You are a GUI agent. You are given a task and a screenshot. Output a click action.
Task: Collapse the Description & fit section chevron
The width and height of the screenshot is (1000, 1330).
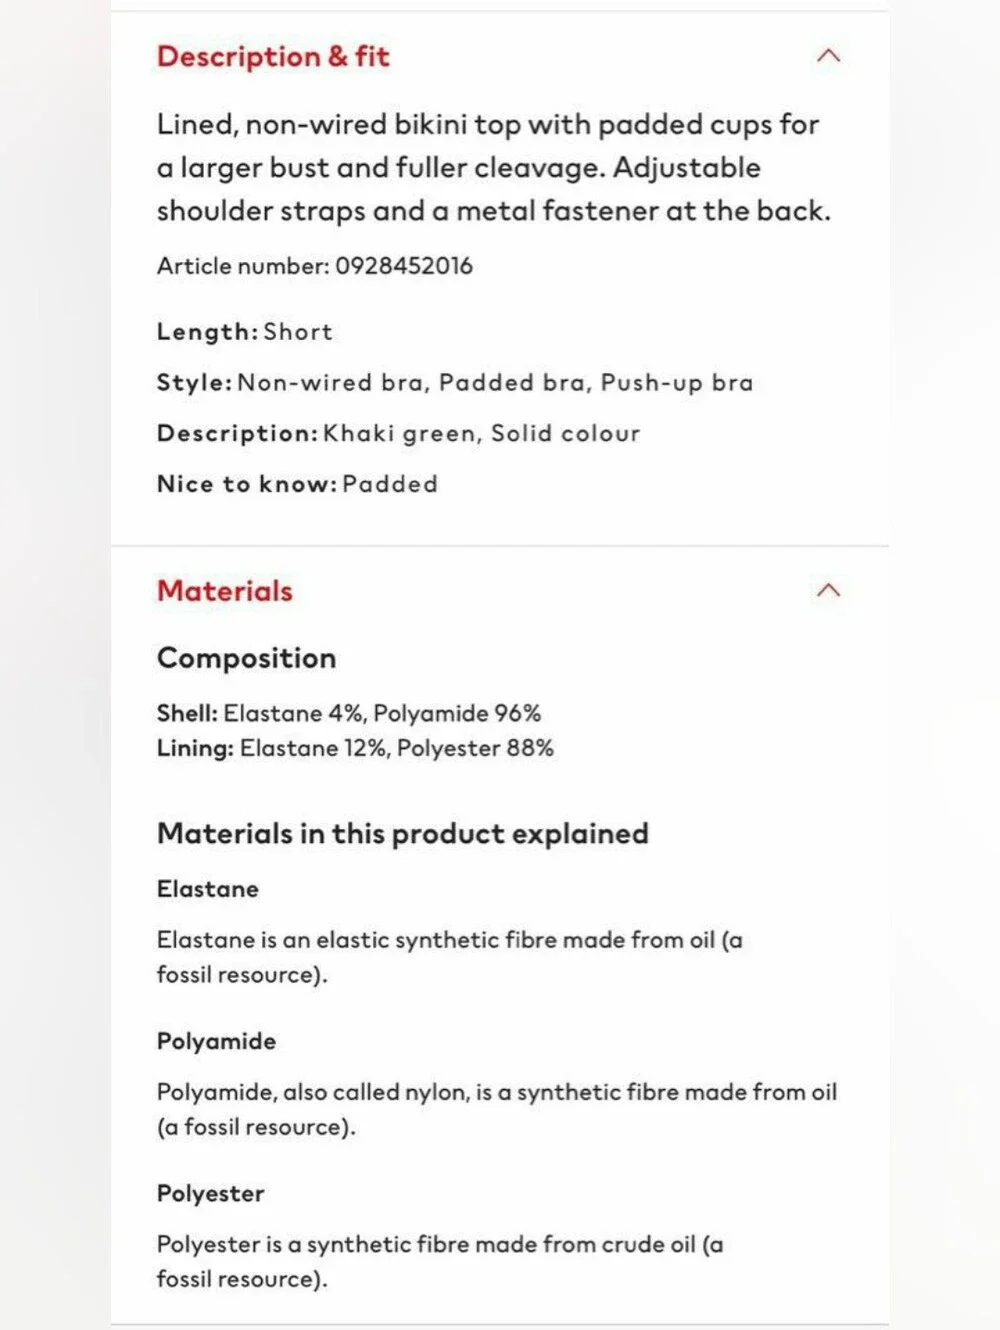tap(828, 56)
